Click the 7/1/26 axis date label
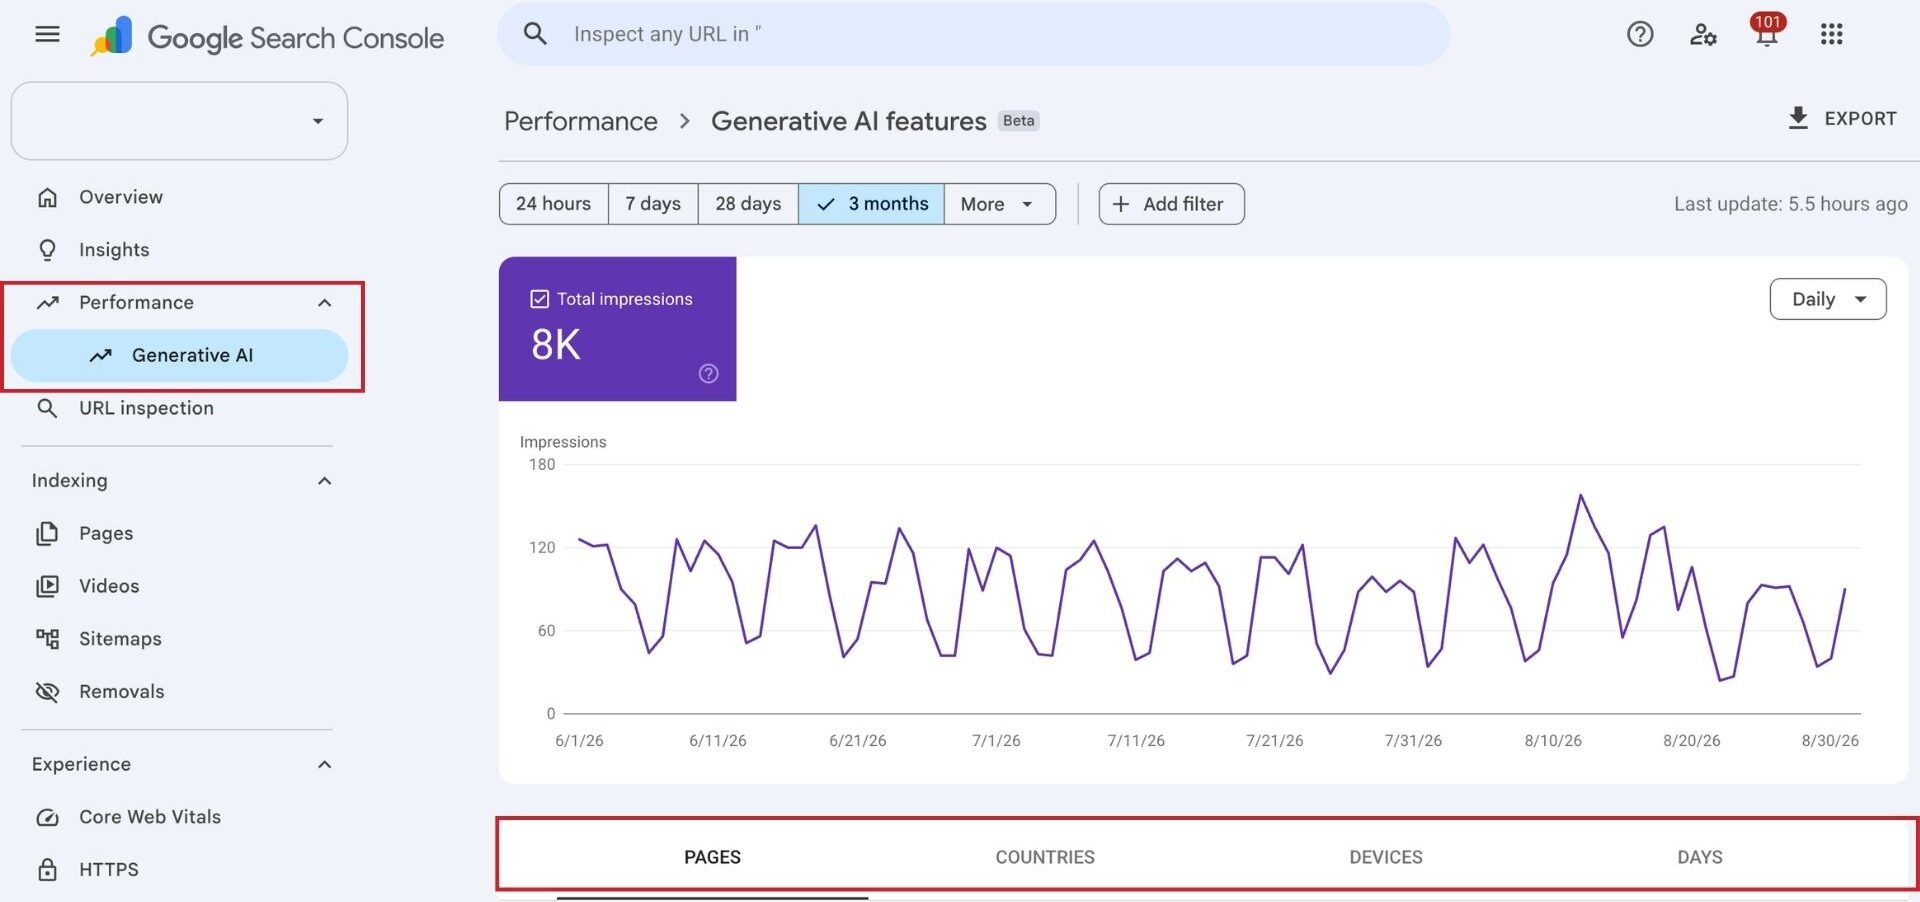 point(996,741)
